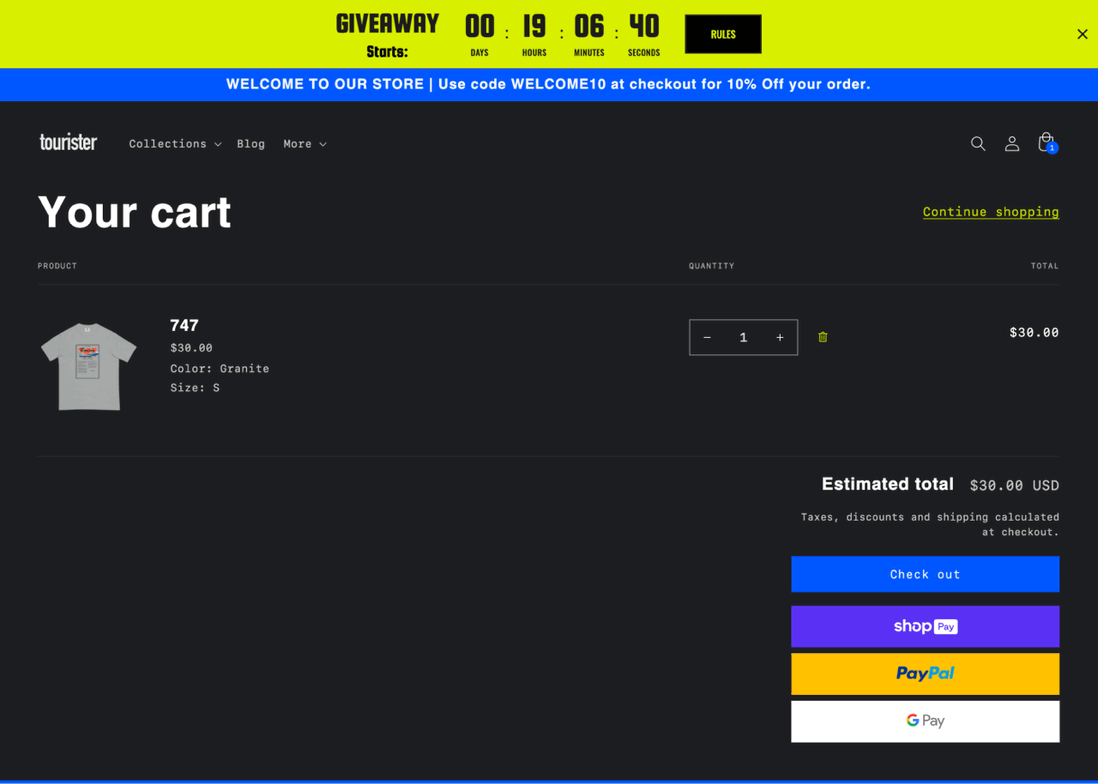The height and width of the screenshot is (784, 1098).
Task: Open the search function
Action: tap(978, 144)
